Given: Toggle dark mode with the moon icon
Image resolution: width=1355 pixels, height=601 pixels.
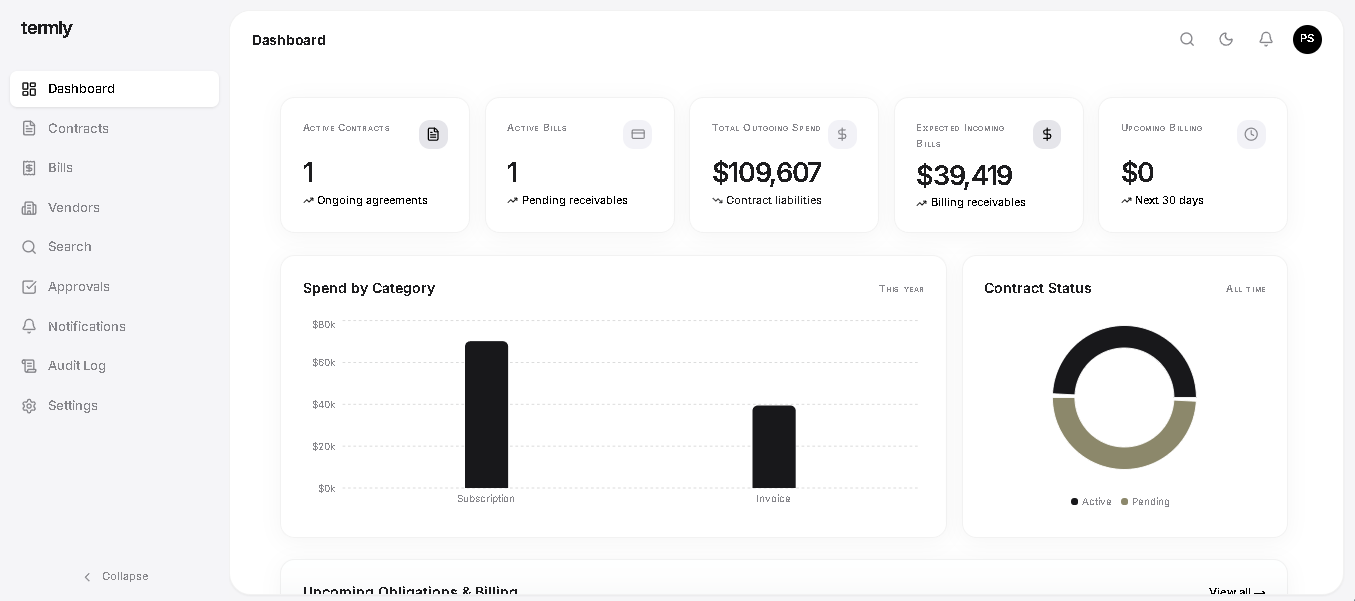Looking at the screenshot, I should (x=1226, y=39).
